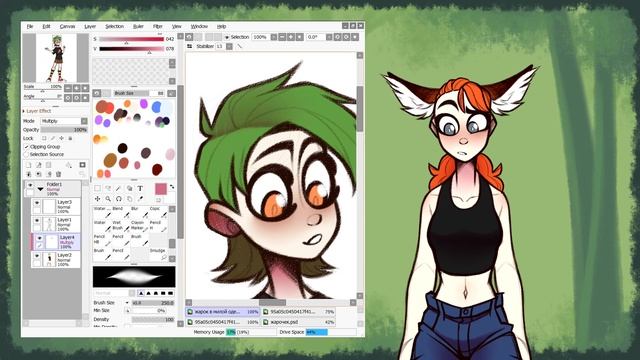Hide Layer1 with its eye icon
The width and height of the screenshot is (640, 360).
(x=37, y=220)
